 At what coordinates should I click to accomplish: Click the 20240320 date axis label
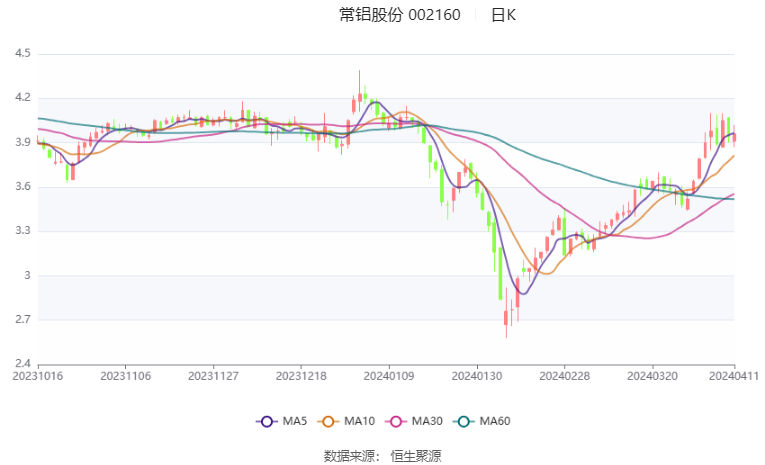point(652,376)
